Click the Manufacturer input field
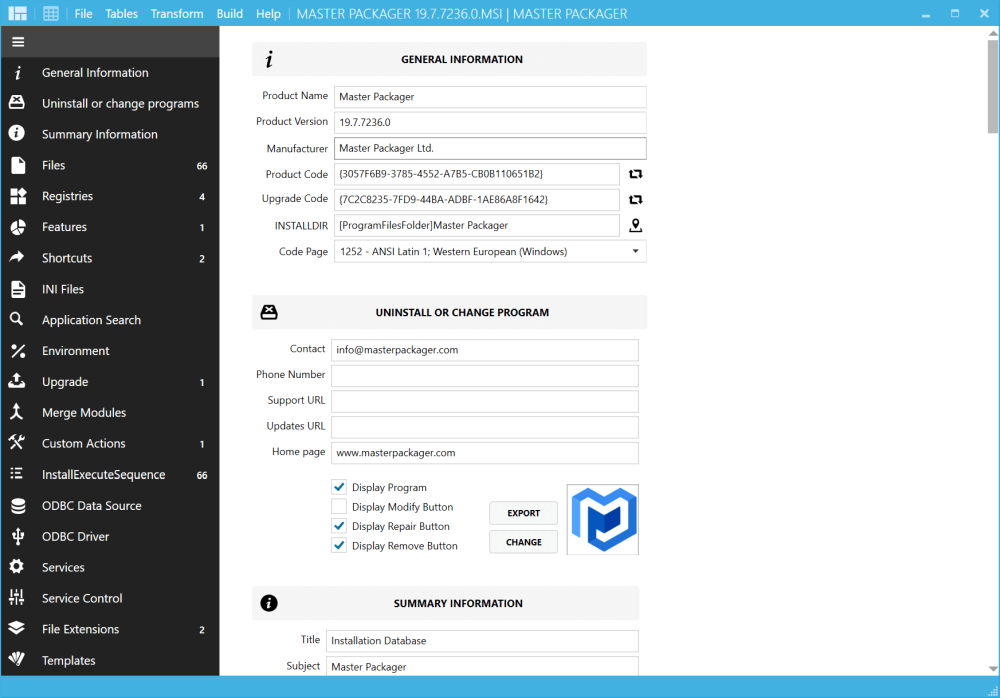 (x=490, y=148)
